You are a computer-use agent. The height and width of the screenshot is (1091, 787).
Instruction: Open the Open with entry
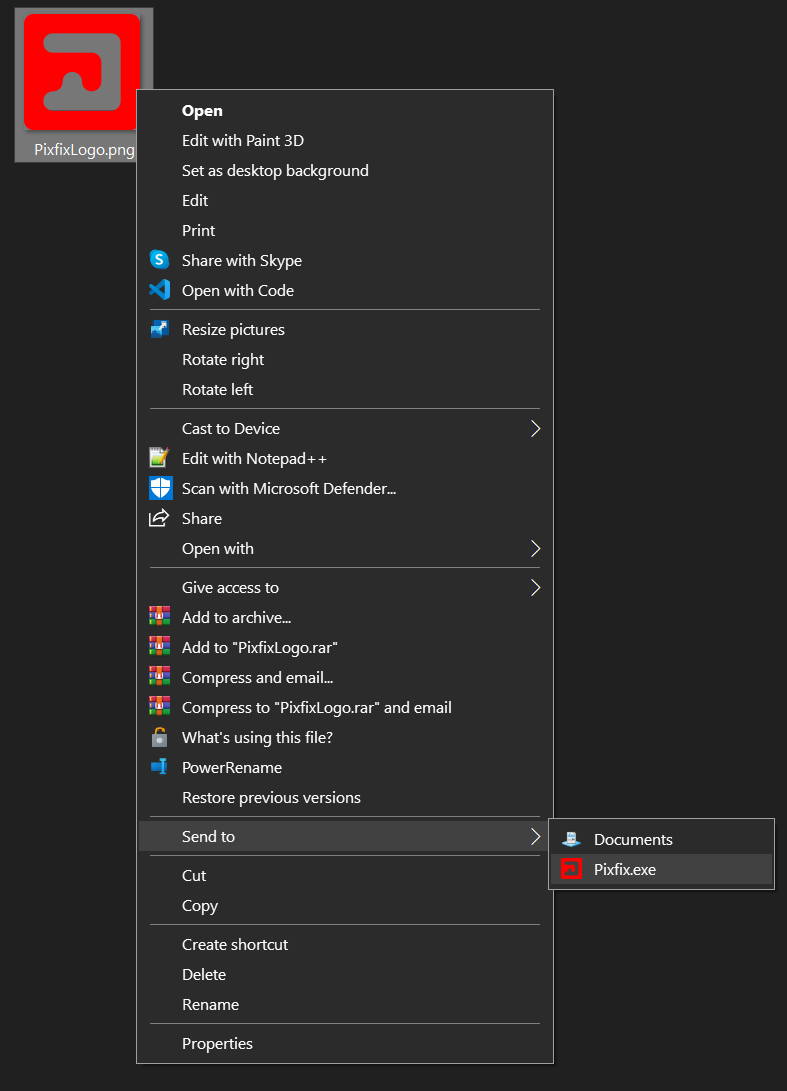(345, 548)
